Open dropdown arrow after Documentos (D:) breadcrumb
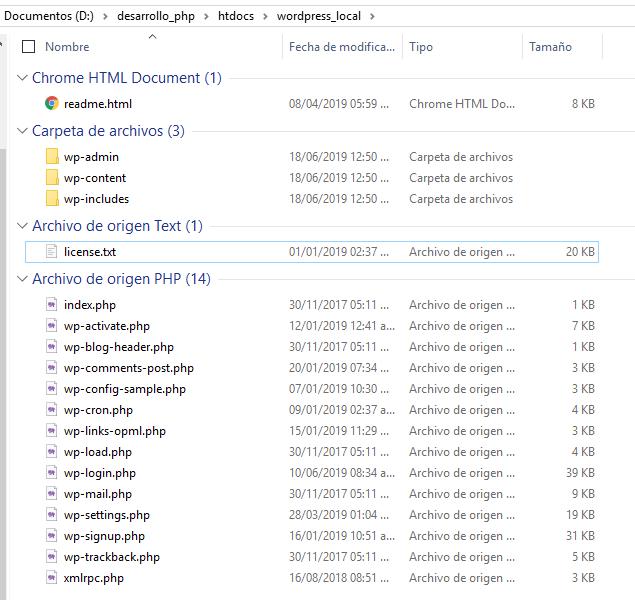 105,16
